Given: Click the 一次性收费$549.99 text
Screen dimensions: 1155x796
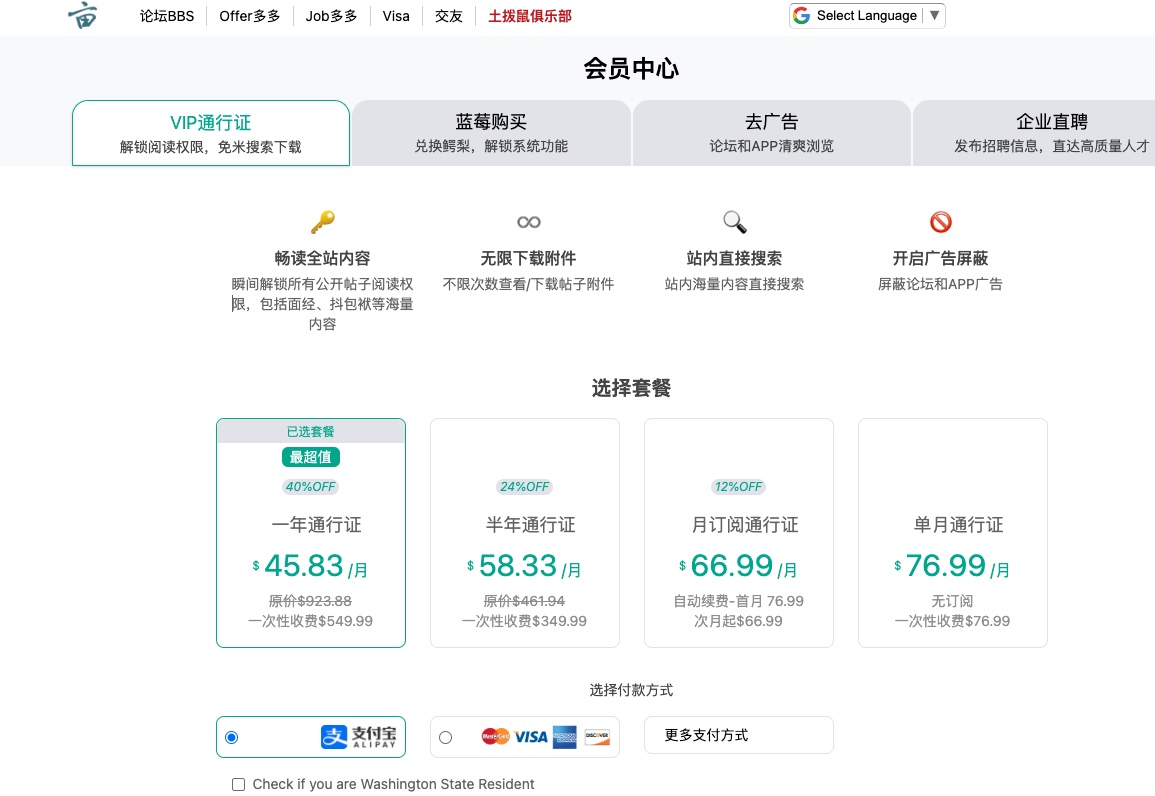Looking at the screenshot, I should pos(311,621).
